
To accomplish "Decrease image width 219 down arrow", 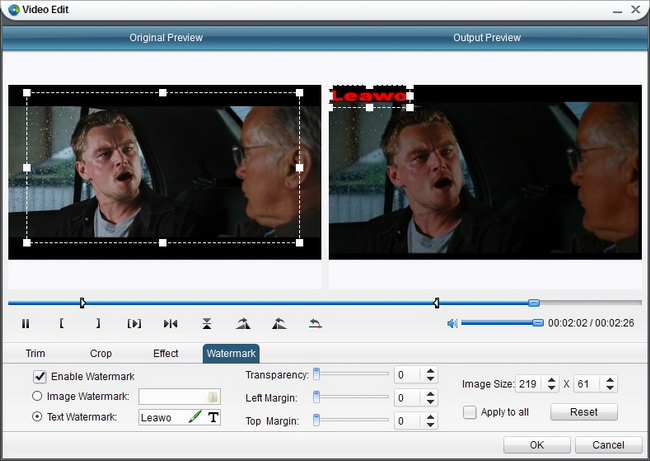I will pos(551,388).
